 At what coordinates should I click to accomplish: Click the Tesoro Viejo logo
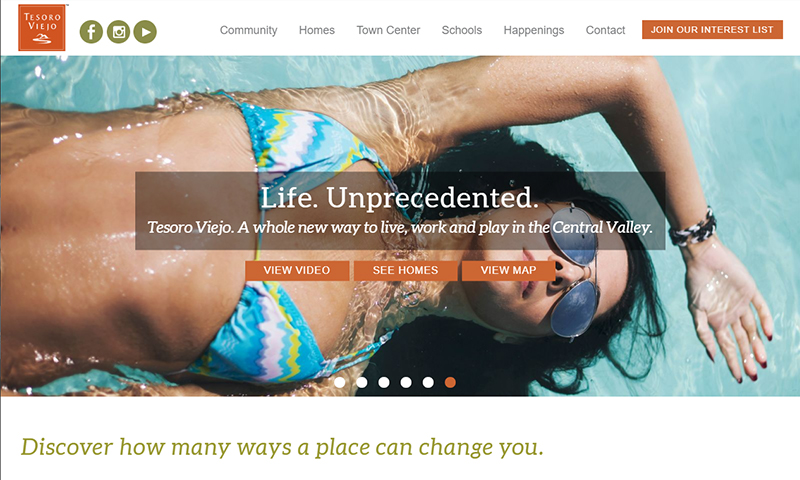click(x=42, y=28)
